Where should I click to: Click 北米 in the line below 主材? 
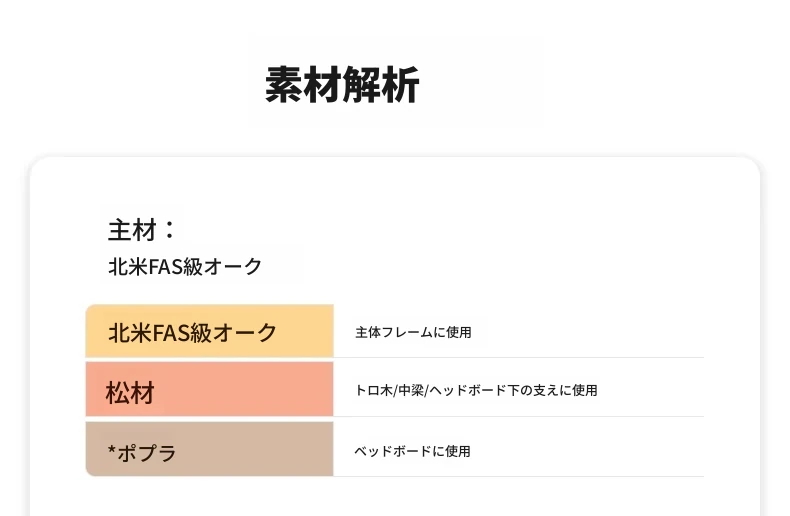tap(128, 267)
